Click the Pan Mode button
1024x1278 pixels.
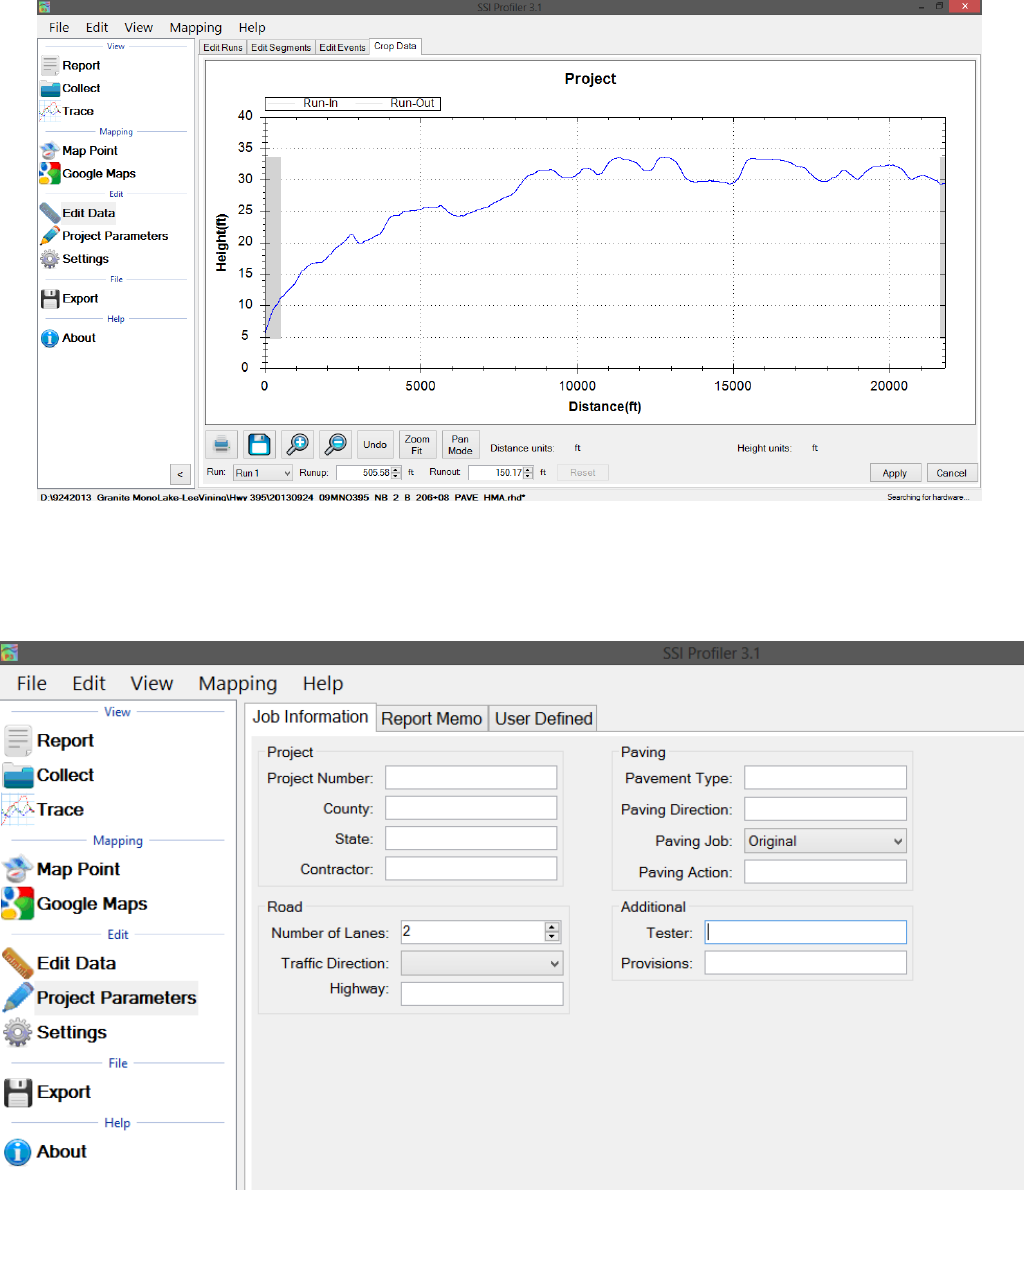pos(460,444)
